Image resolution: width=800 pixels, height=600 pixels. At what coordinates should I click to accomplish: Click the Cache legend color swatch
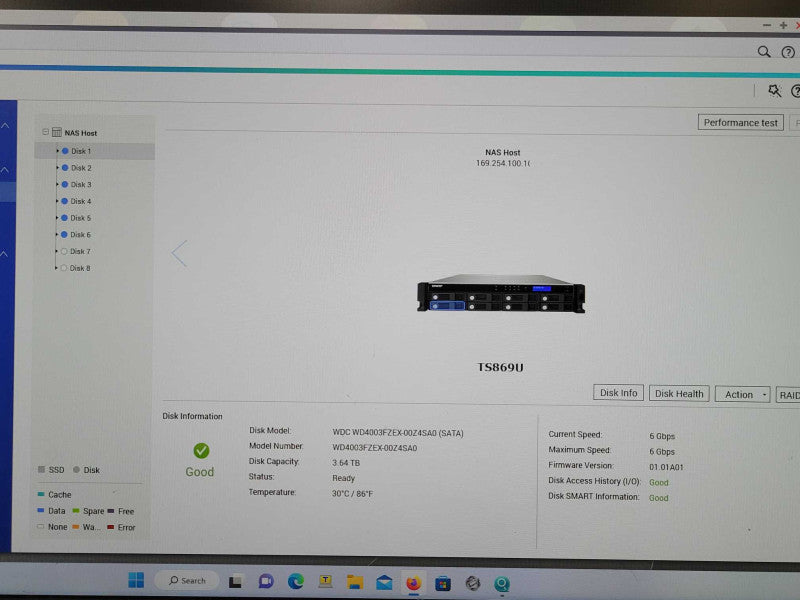click(41, 494)
